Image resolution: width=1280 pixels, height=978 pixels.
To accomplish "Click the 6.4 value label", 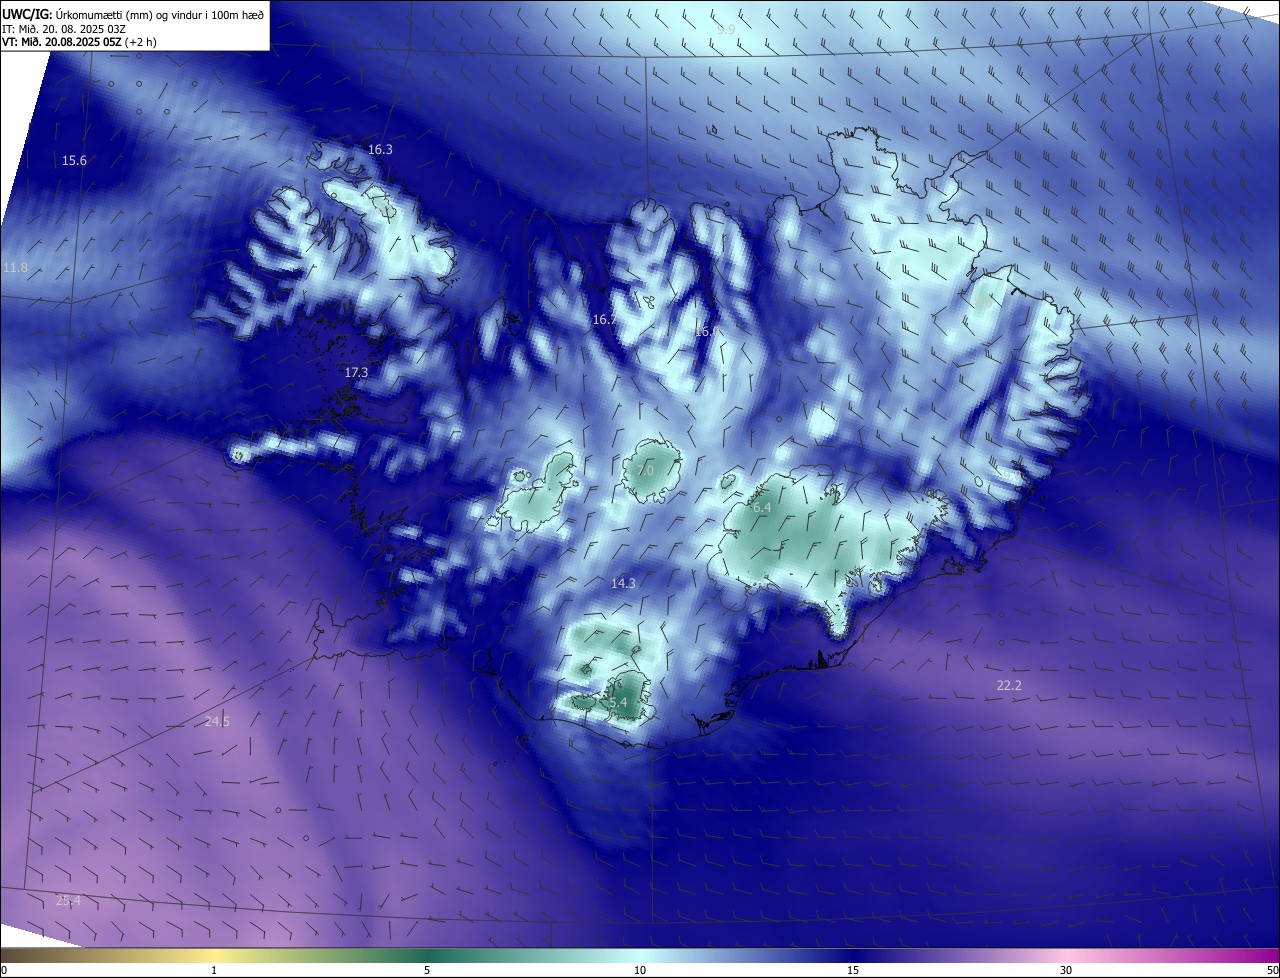I will (762, 508).
